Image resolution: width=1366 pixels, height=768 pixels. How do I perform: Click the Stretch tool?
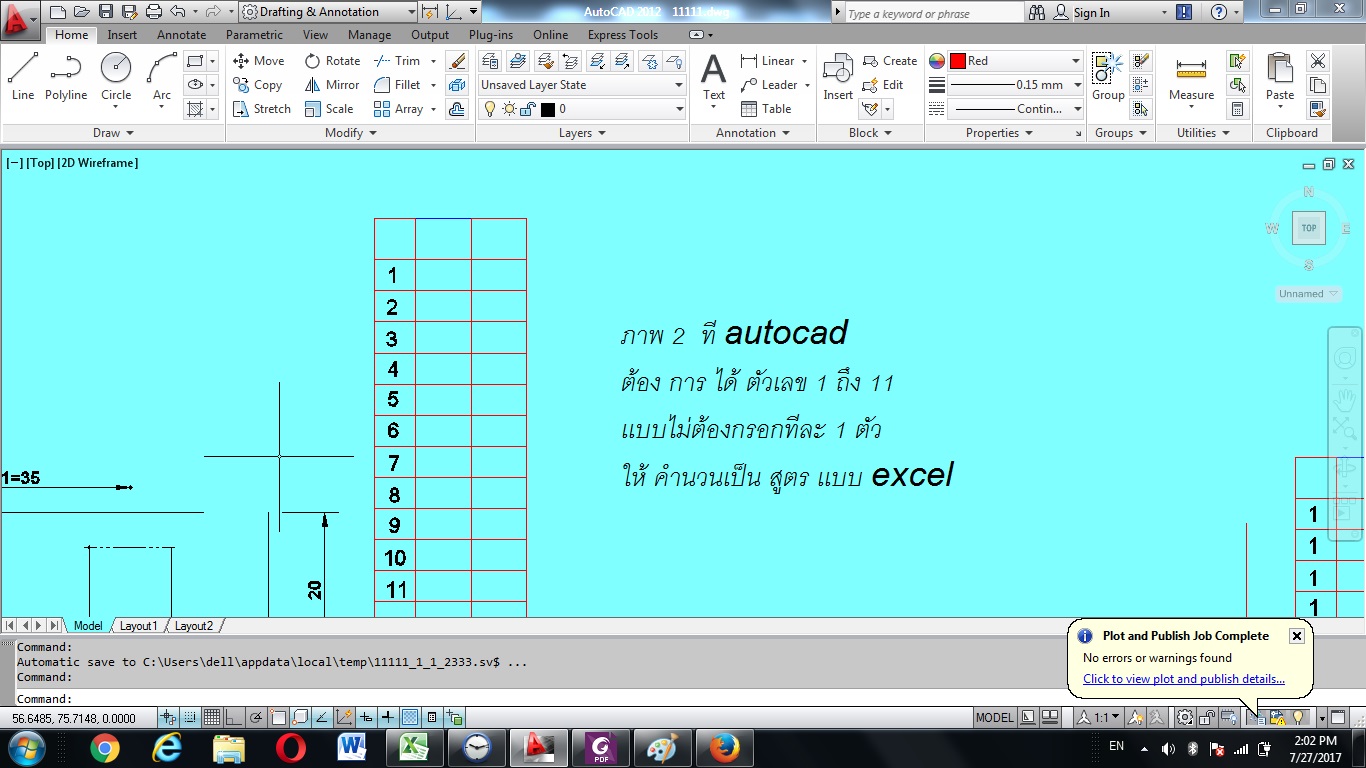pos(262,109)
